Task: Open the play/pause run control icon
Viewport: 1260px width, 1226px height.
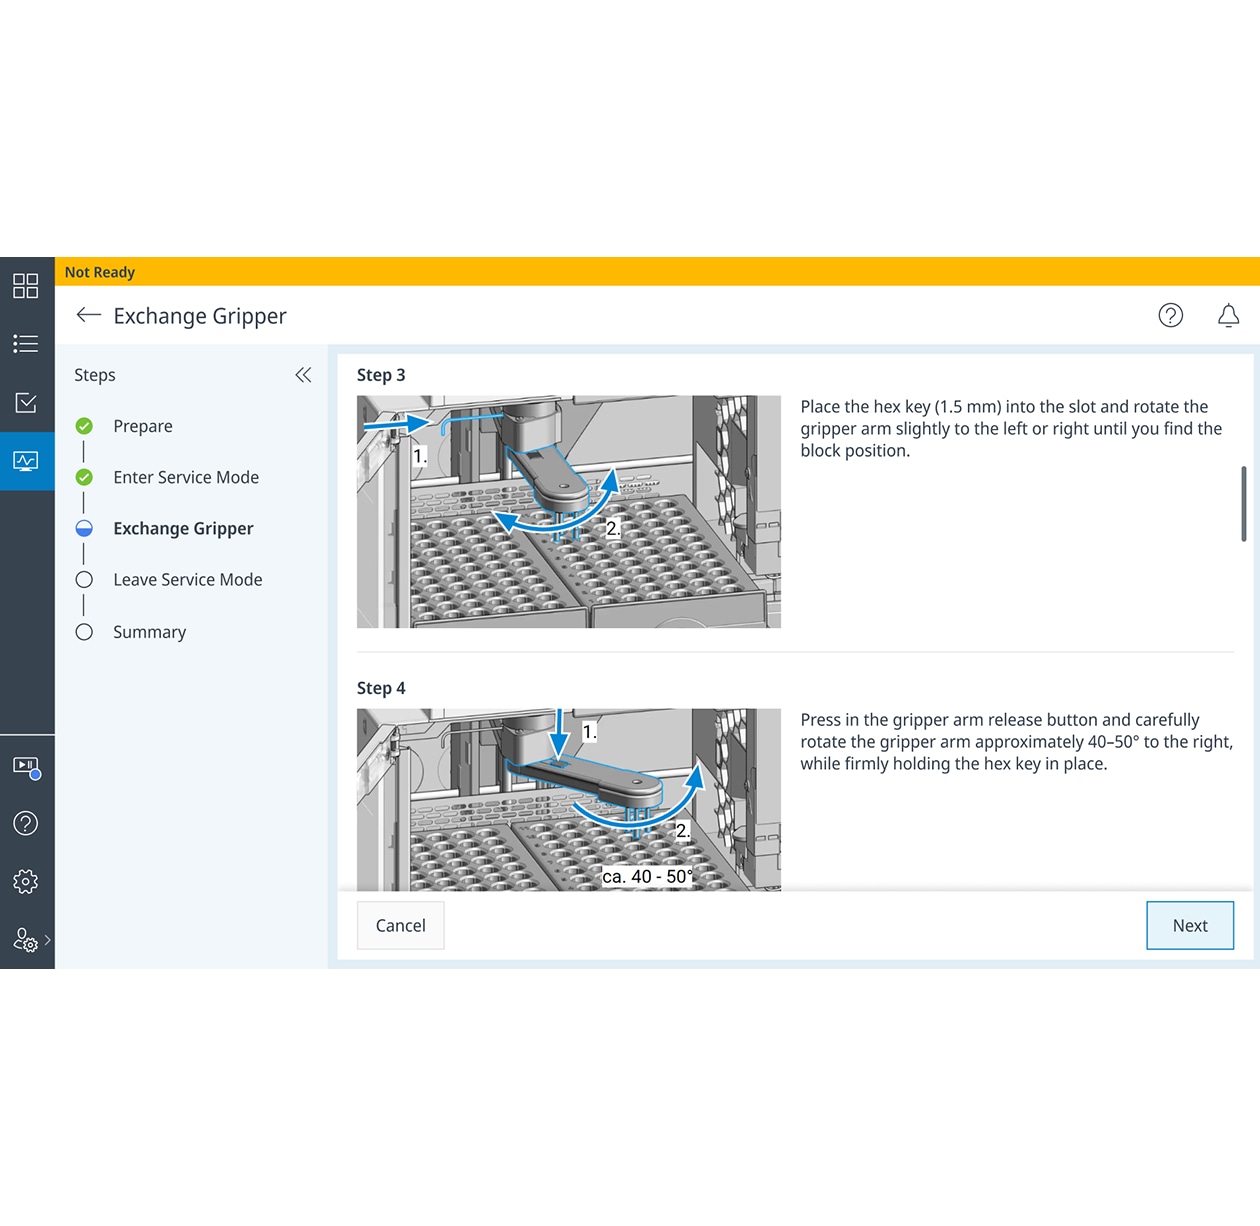Action: pos(26,766)
